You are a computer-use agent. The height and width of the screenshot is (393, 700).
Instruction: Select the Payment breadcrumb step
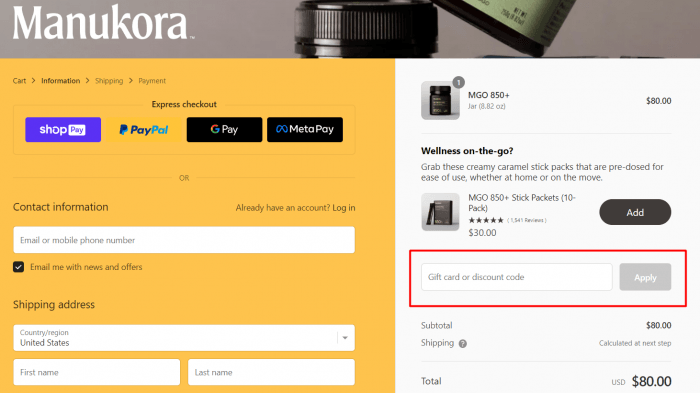click(152, 81)
